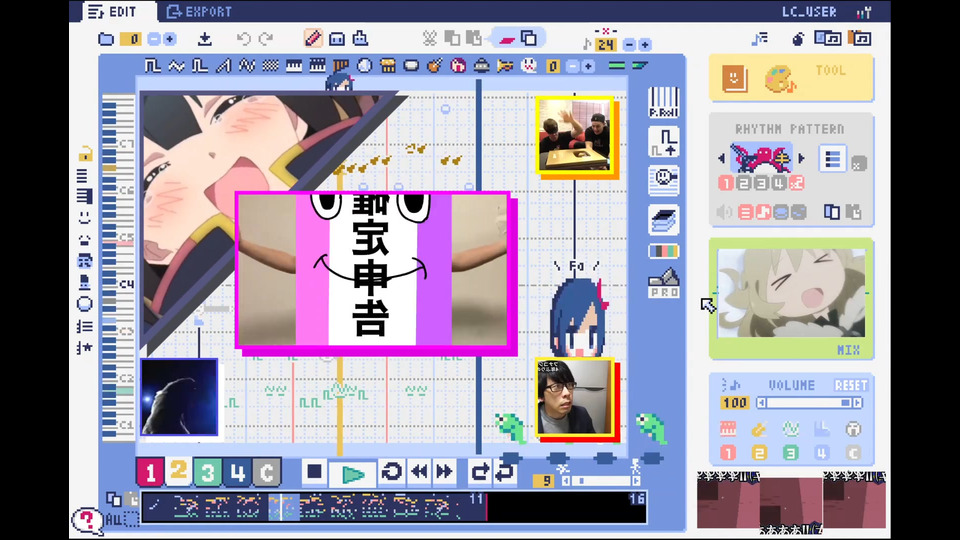960x540 pixels.
Task: Open the folder icon in top toolbar
Action: [x=106, y=39]
